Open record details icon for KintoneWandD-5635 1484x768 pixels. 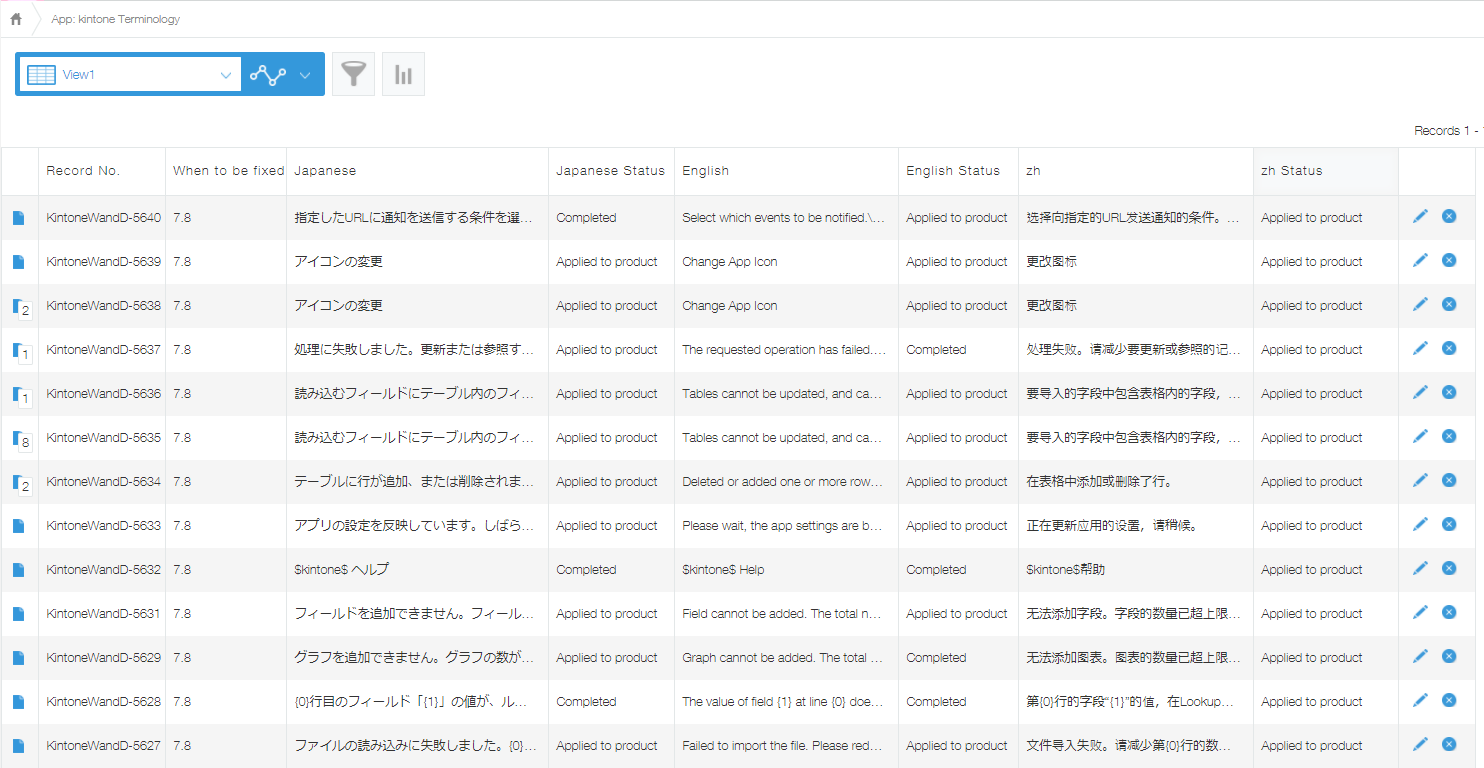click(x=20, y=439)
